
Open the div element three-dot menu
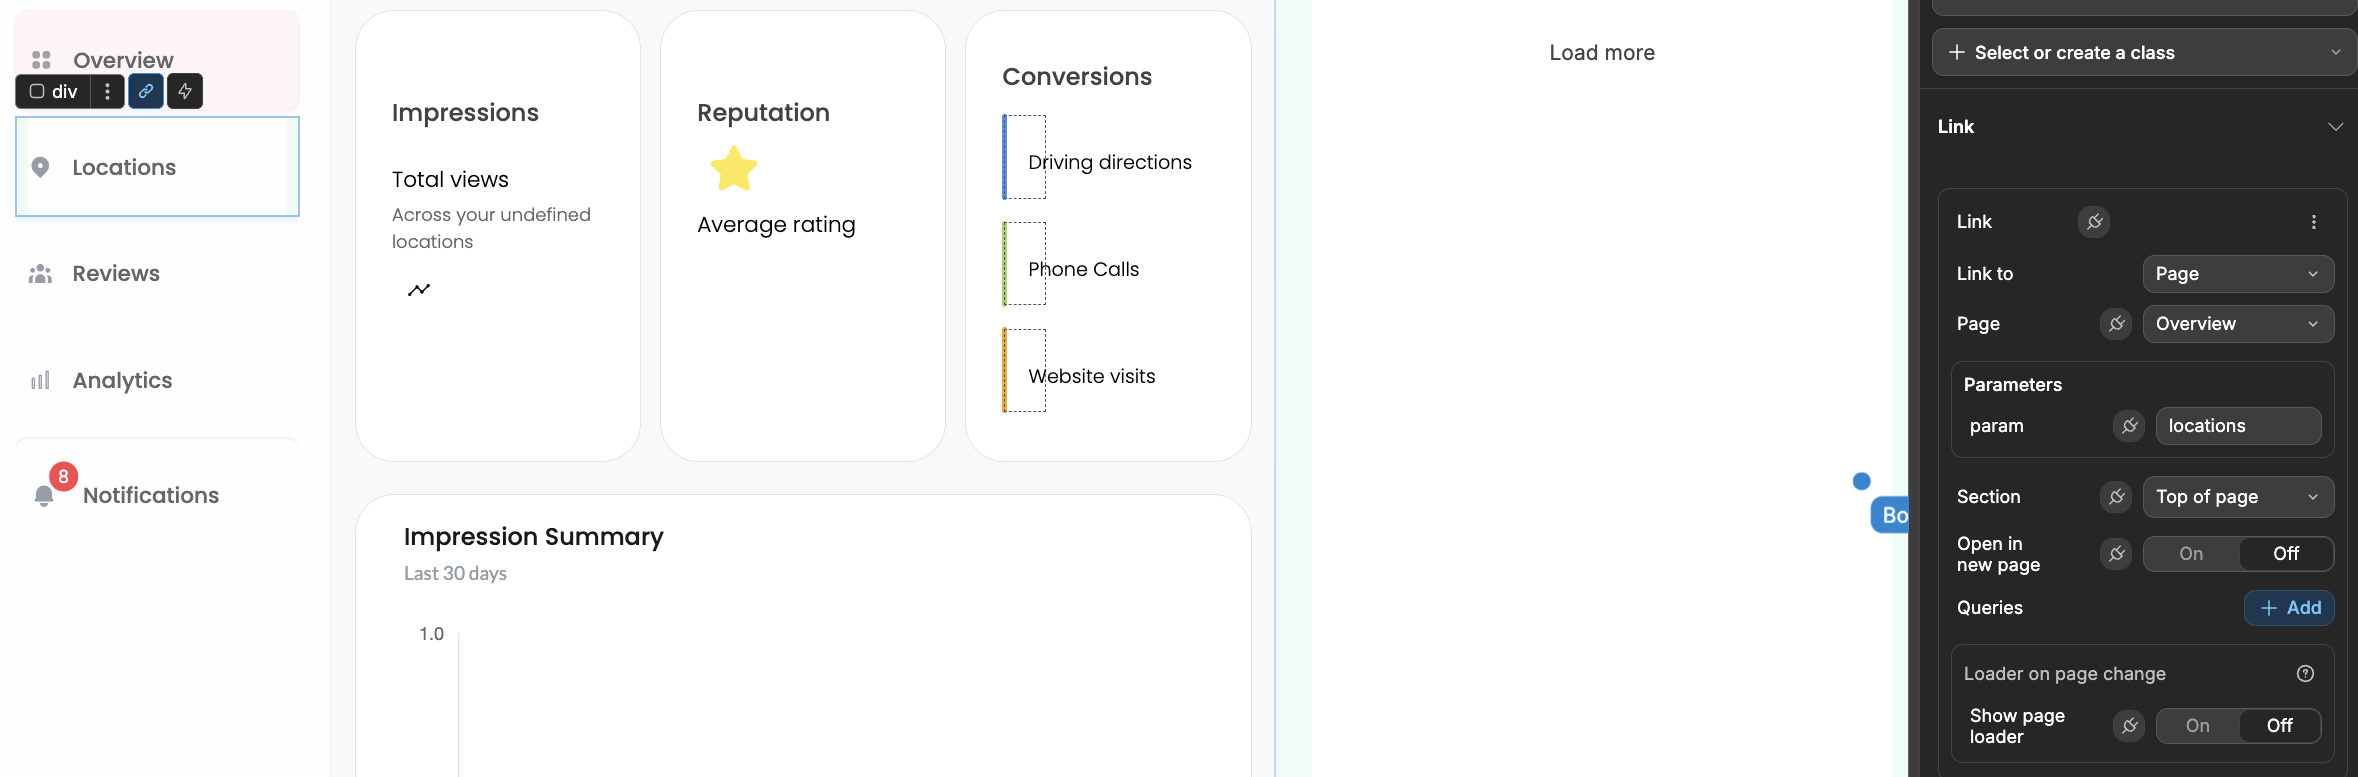point(107,91)
